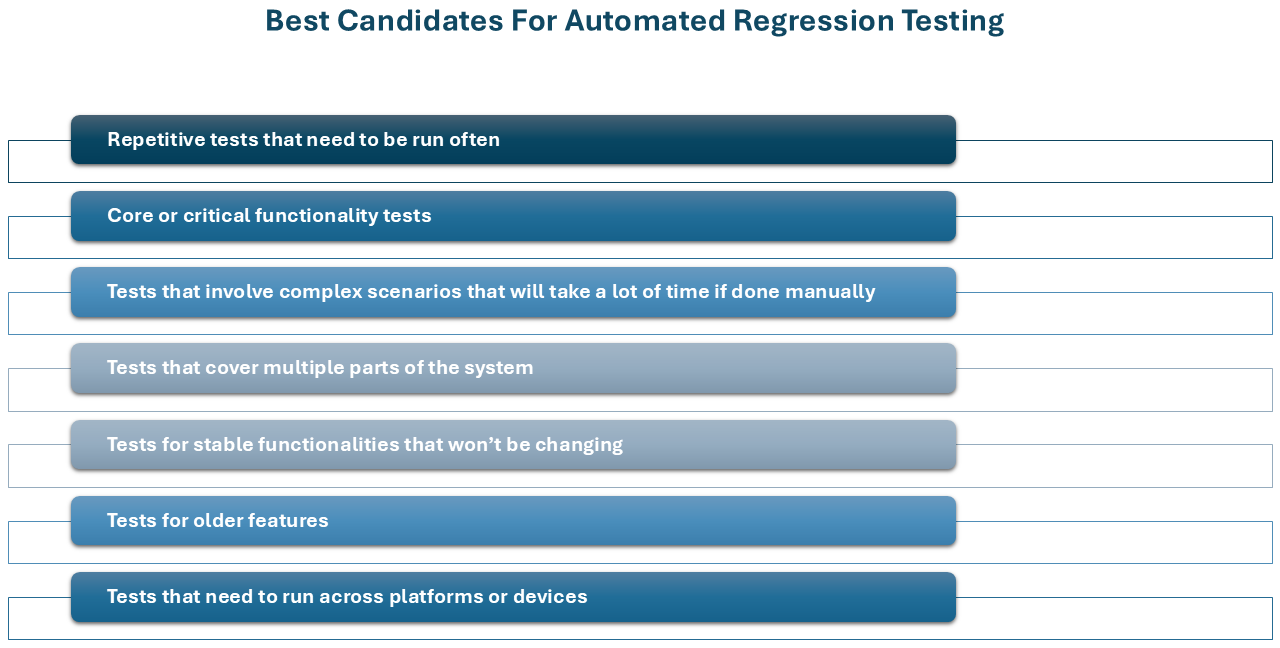Click the outlined box right of 'older features' bar
Viewport: 1280px width, 648px height.
[1114, 542]
